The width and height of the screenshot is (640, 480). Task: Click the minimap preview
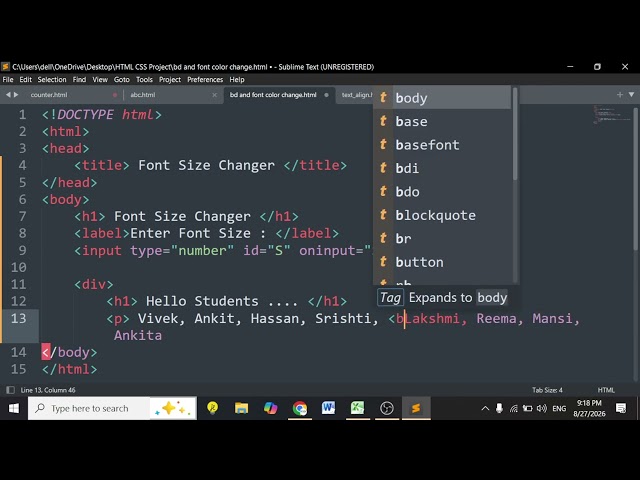[x=612, y=114]
